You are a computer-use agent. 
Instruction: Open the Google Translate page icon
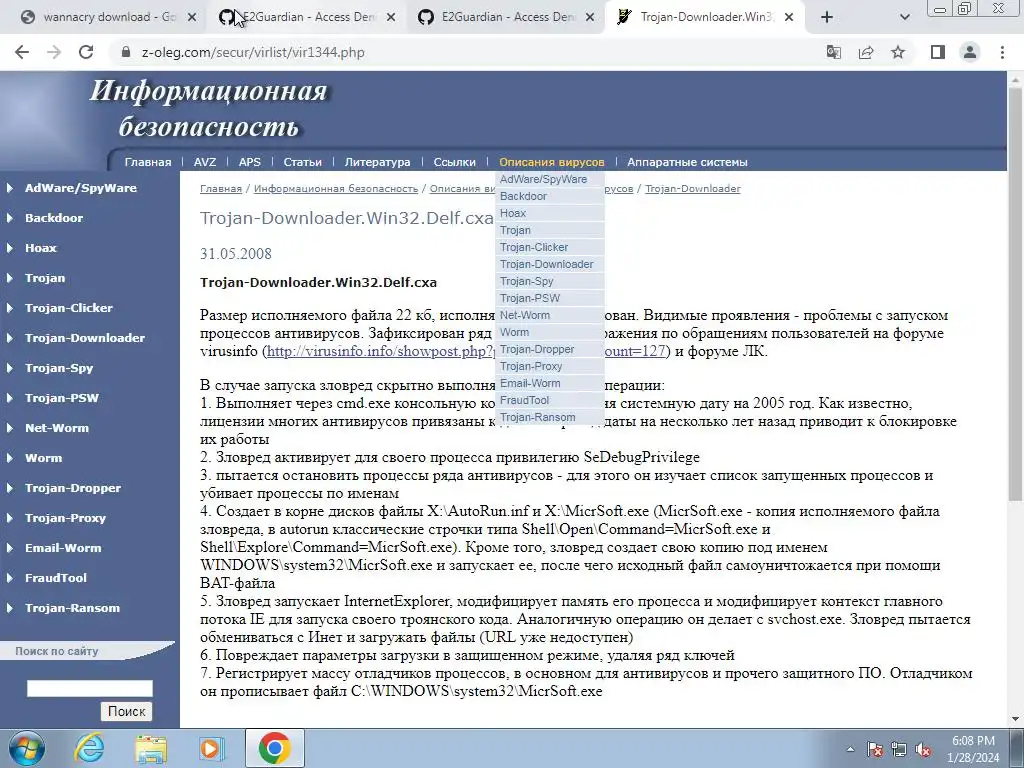[834, 52]
